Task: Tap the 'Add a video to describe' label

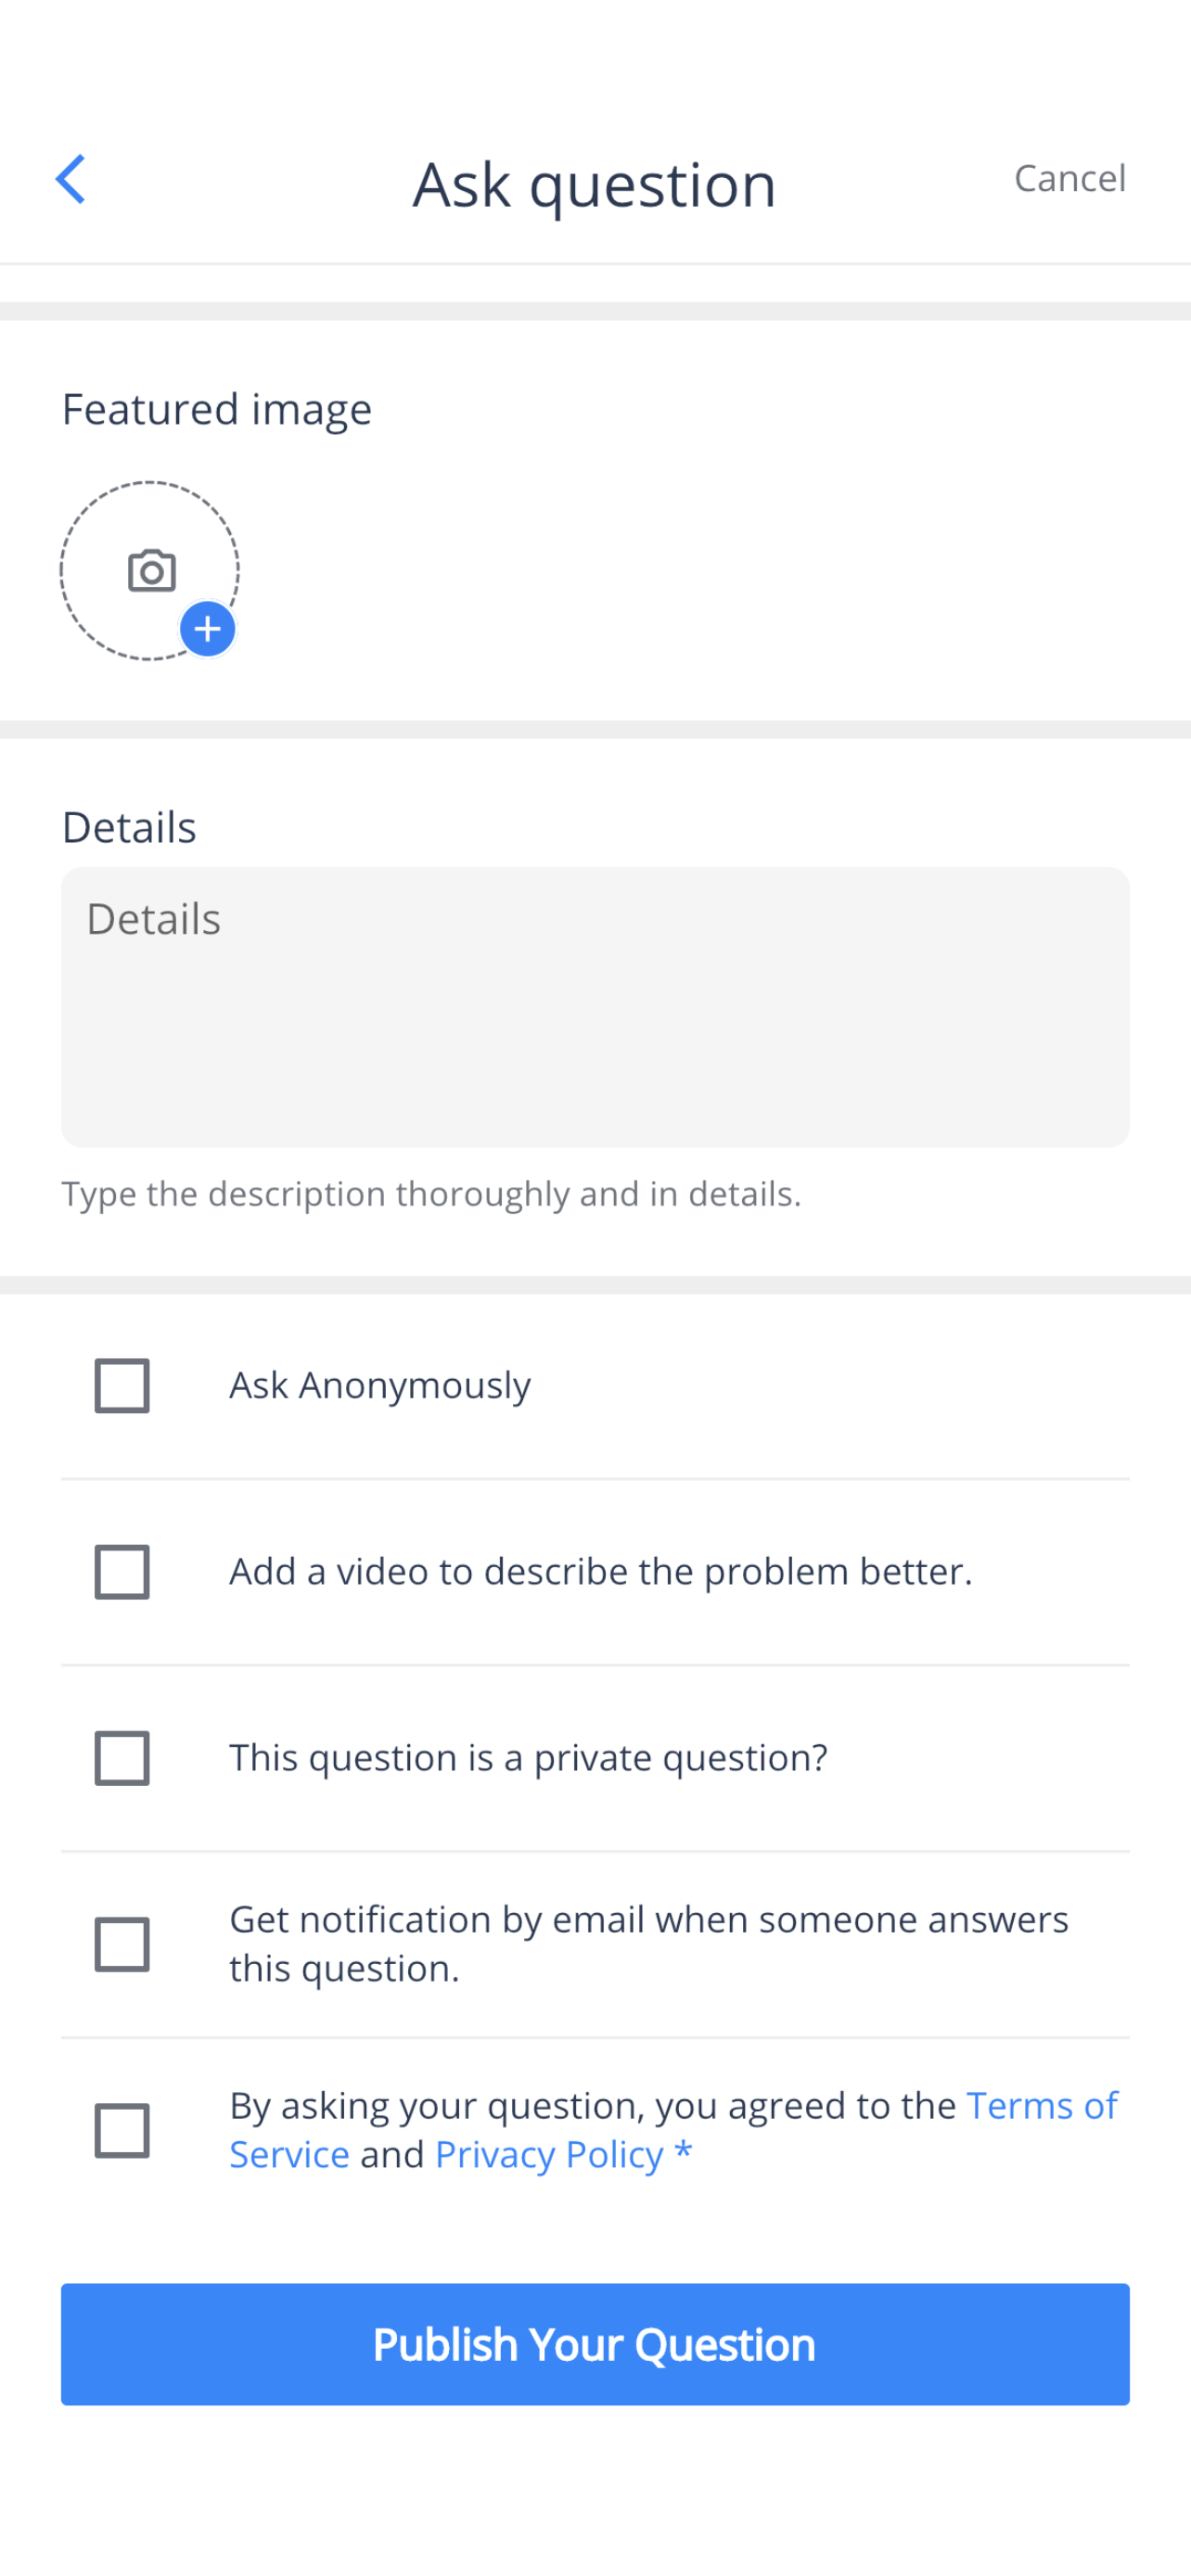Action: click(601, 1572)
